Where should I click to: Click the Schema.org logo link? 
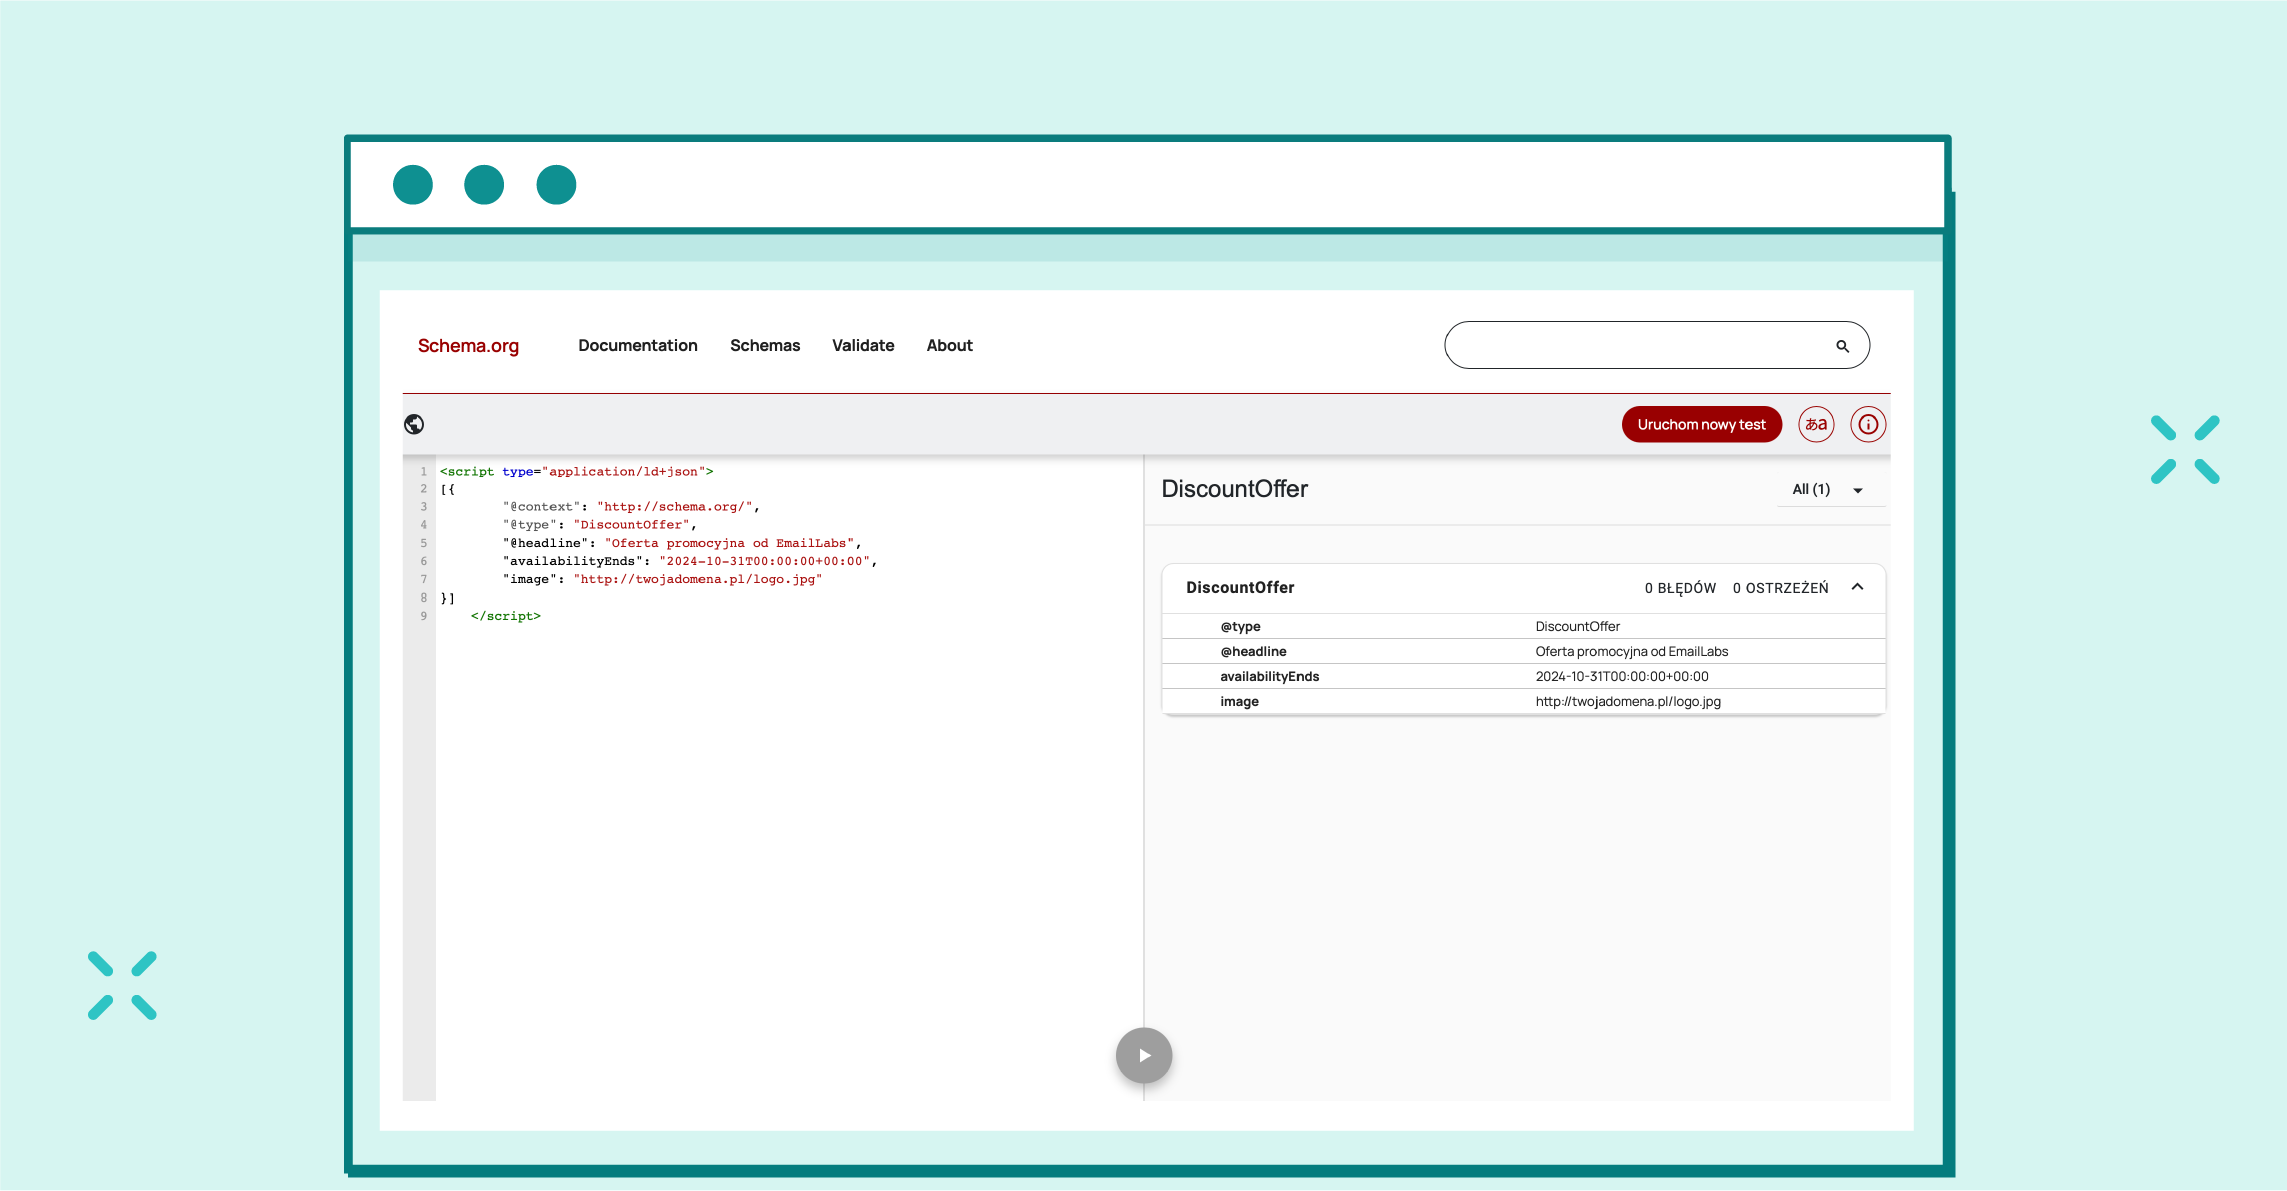(x=468, y=345)
